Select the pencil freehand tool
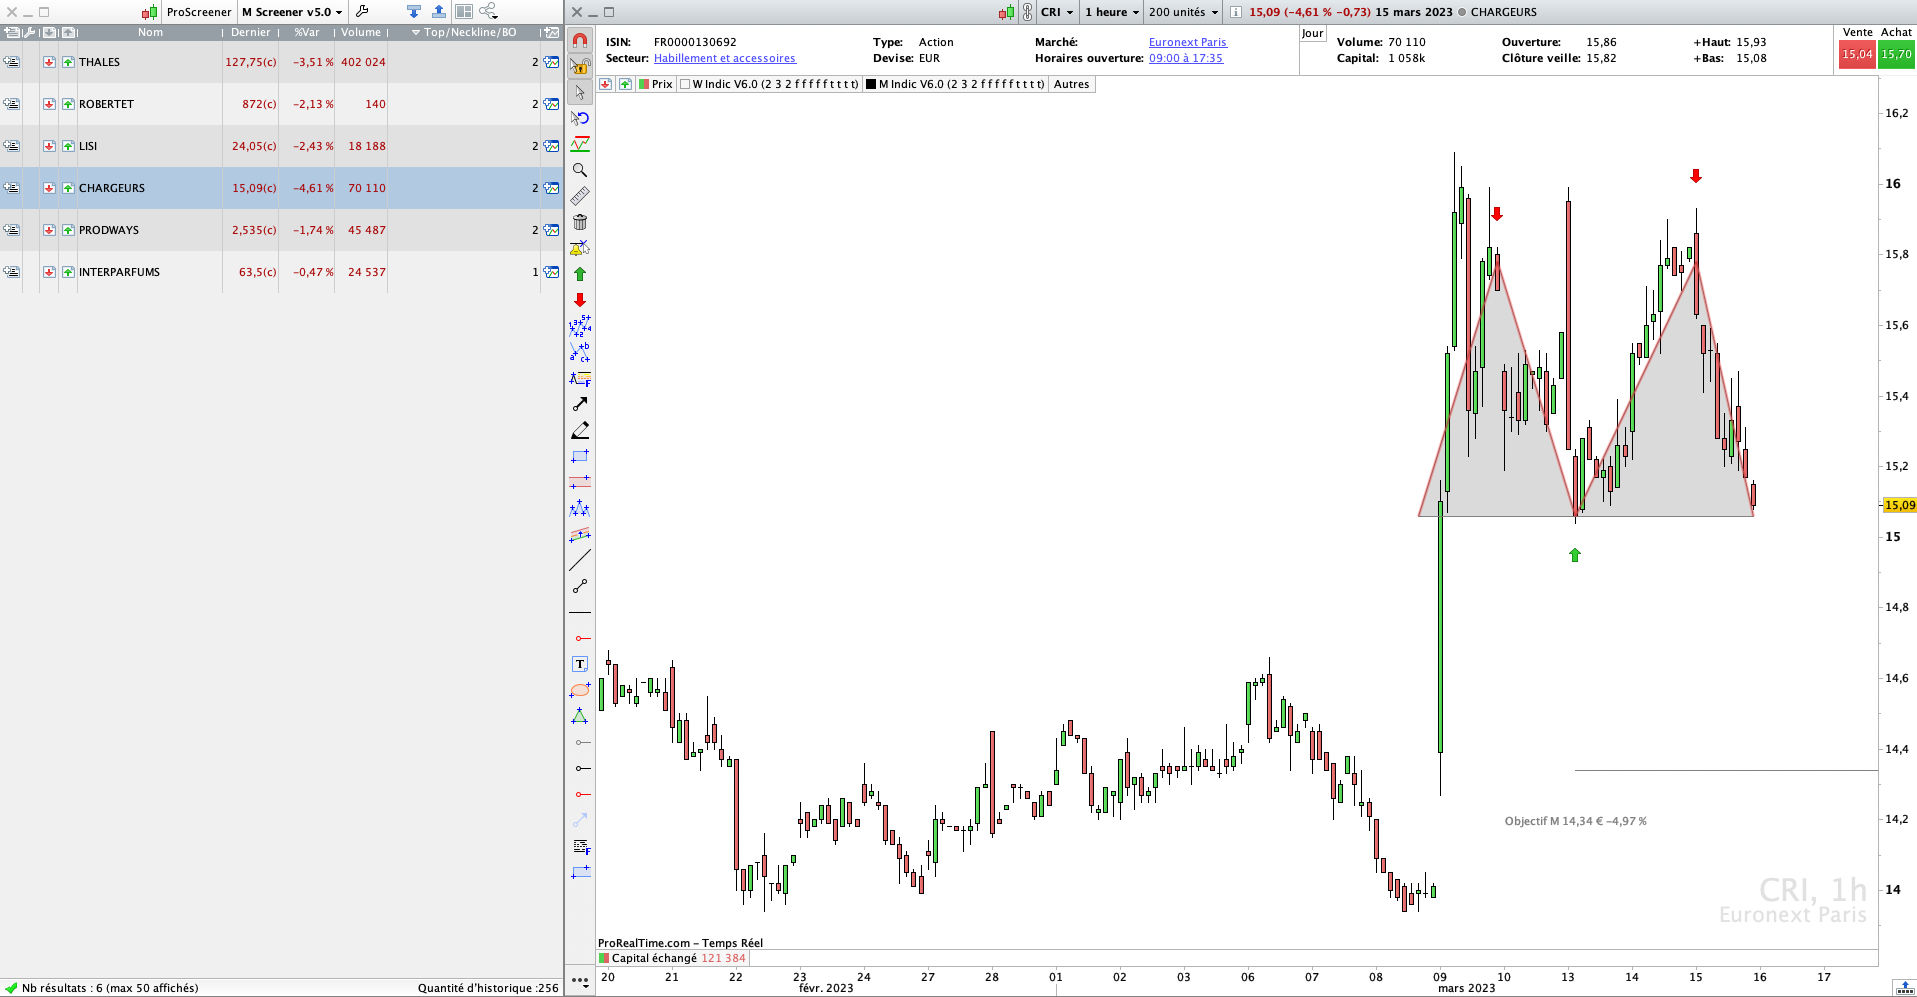The image size is (1917, 997). click(580, 430)
